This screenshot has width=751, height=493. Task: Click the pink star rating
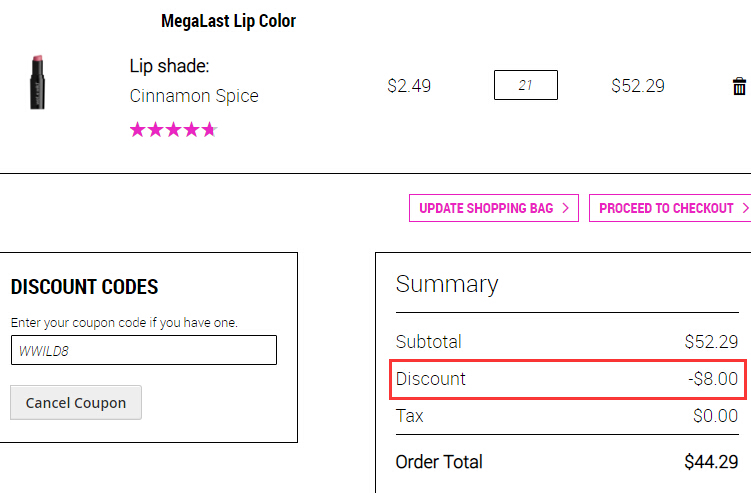tap(173, 129)
